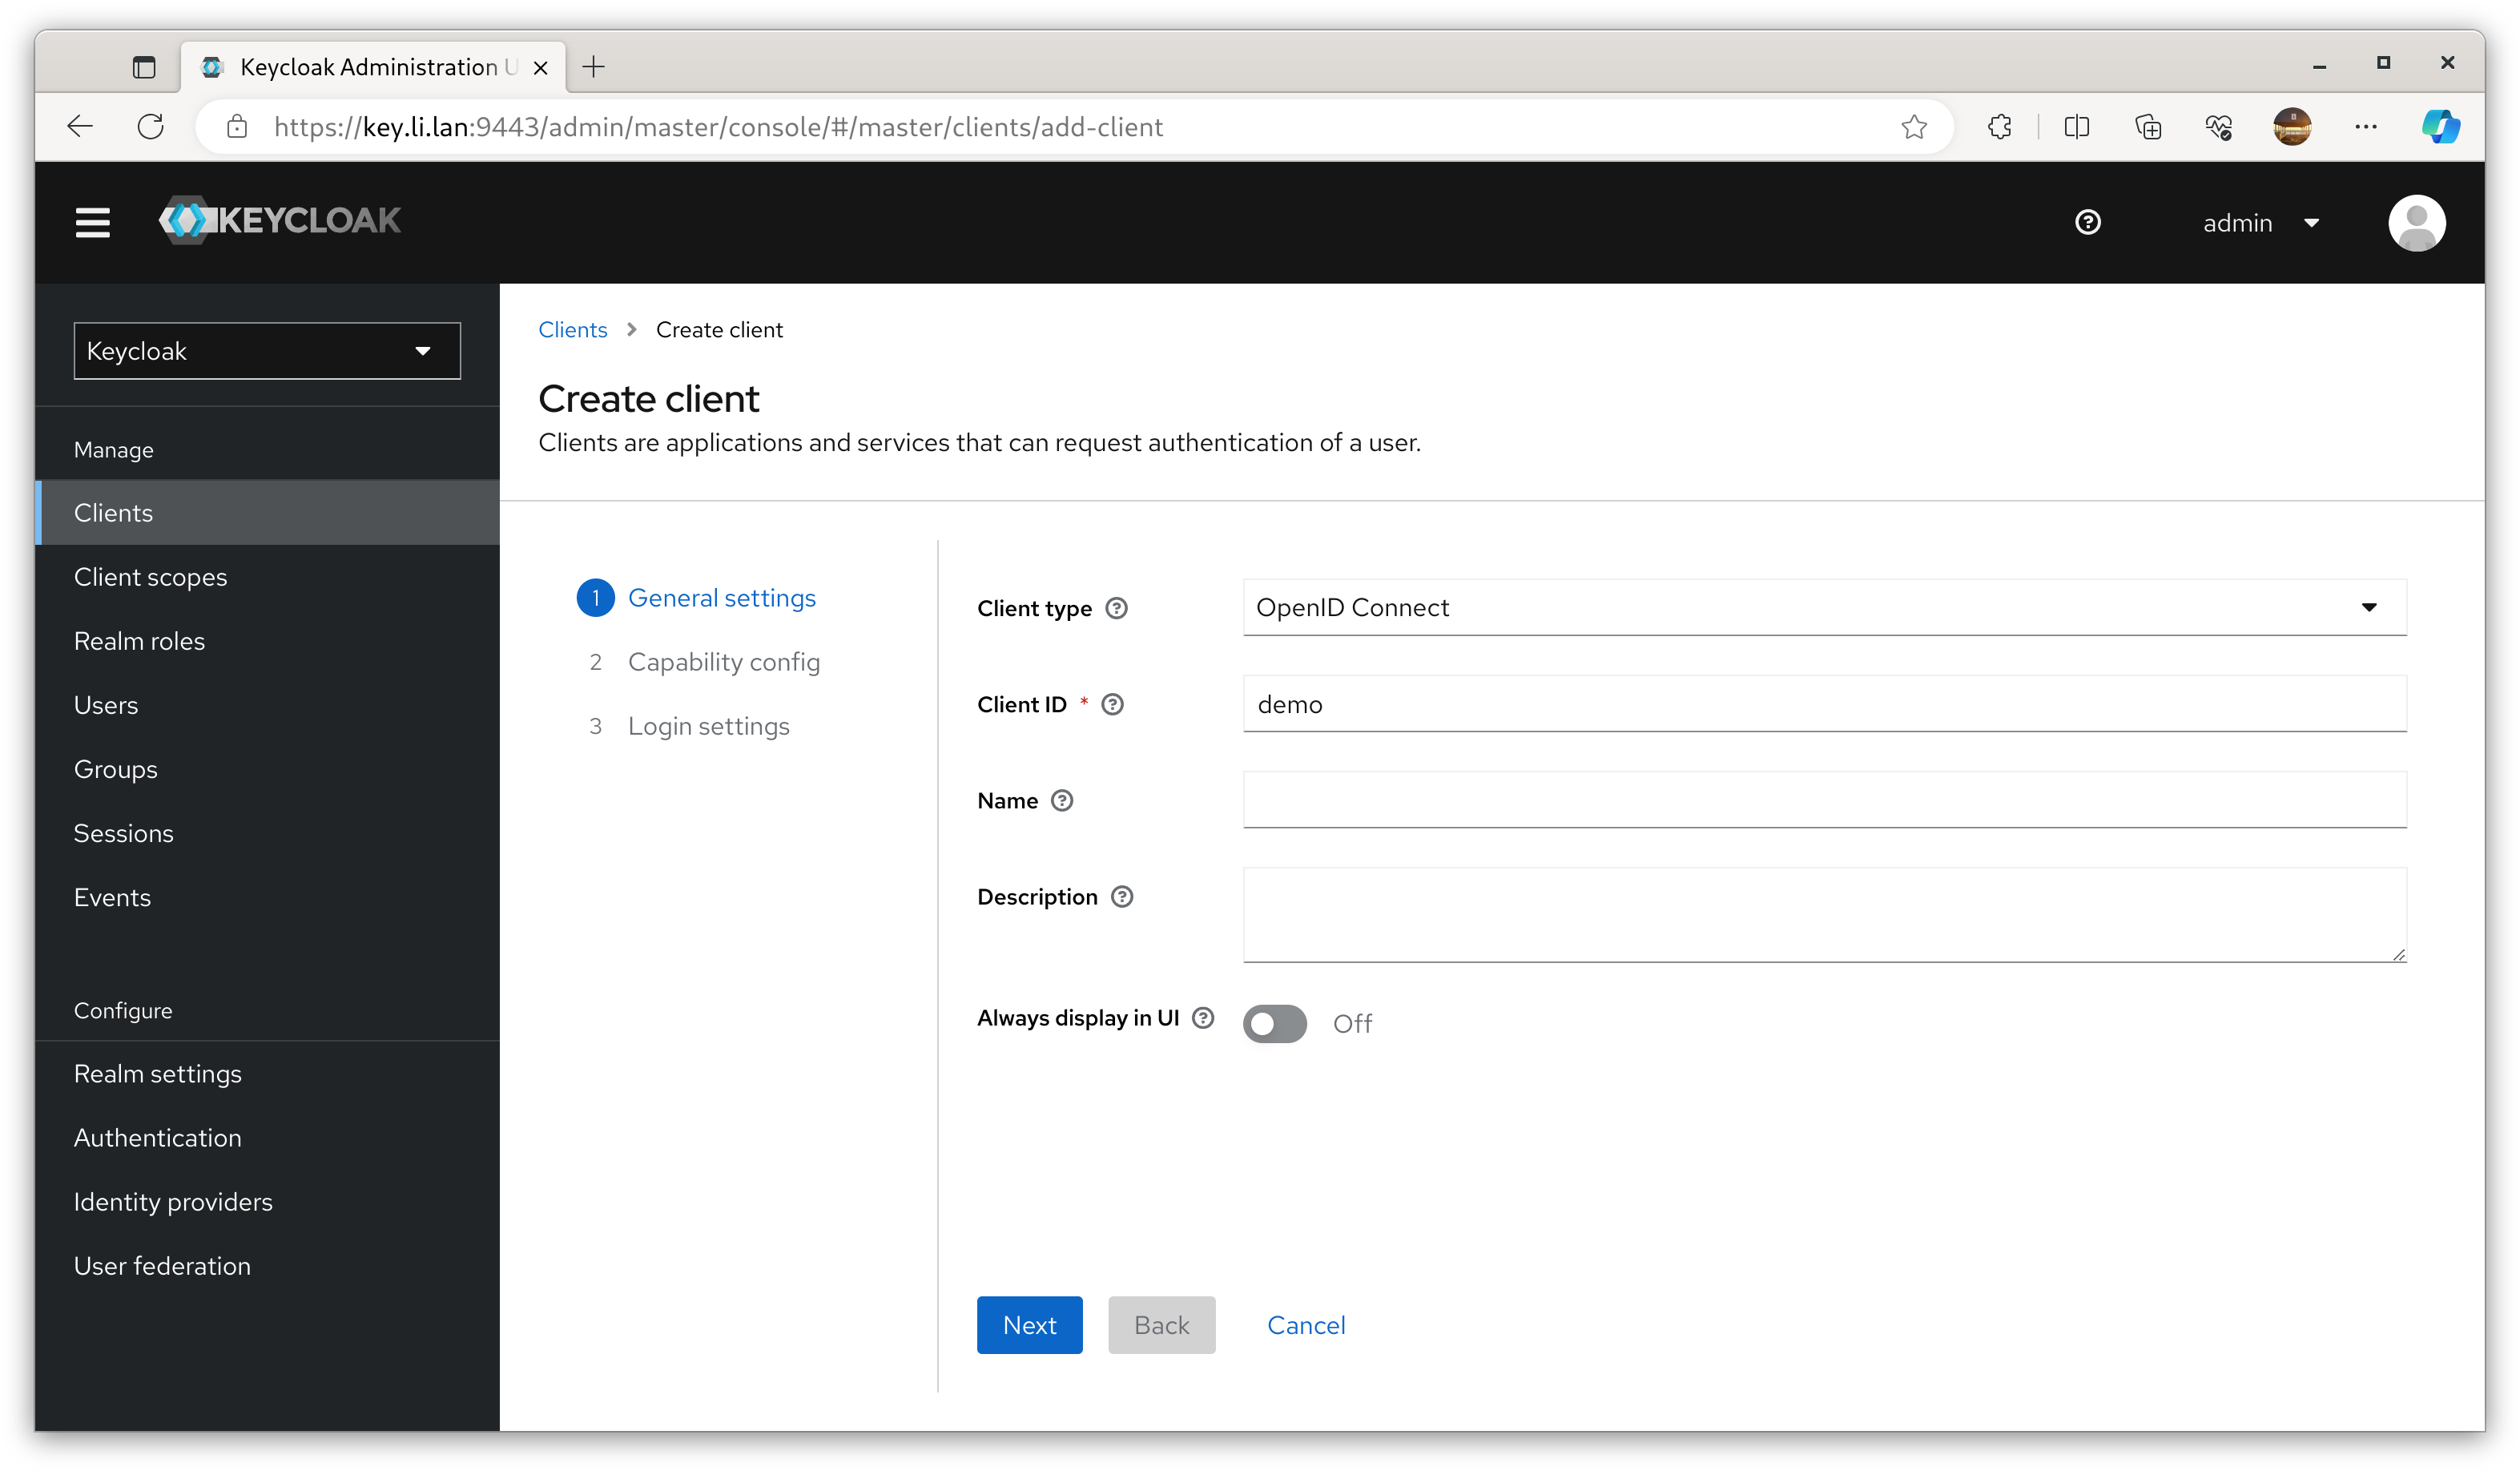Click help icon beside Client ID

click(1112, 704)
